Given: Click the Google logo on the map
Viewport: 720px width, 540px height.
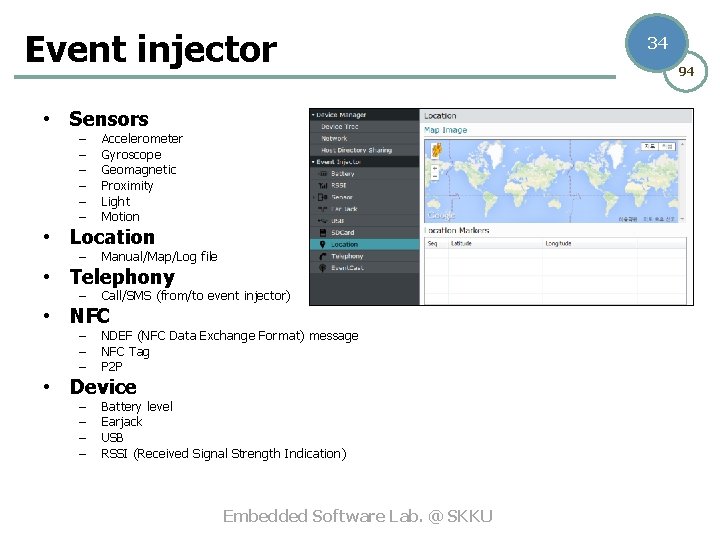Looking at the screenshot, I should coord(441,215).
